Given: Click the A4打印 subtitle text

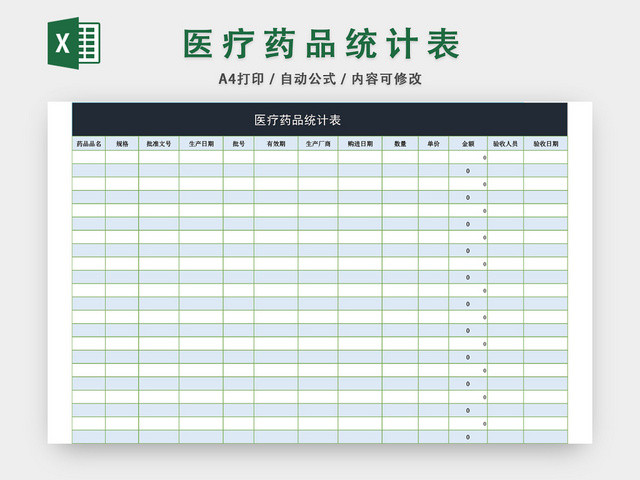Looking at the screenshot, I should tap(241, 79).
